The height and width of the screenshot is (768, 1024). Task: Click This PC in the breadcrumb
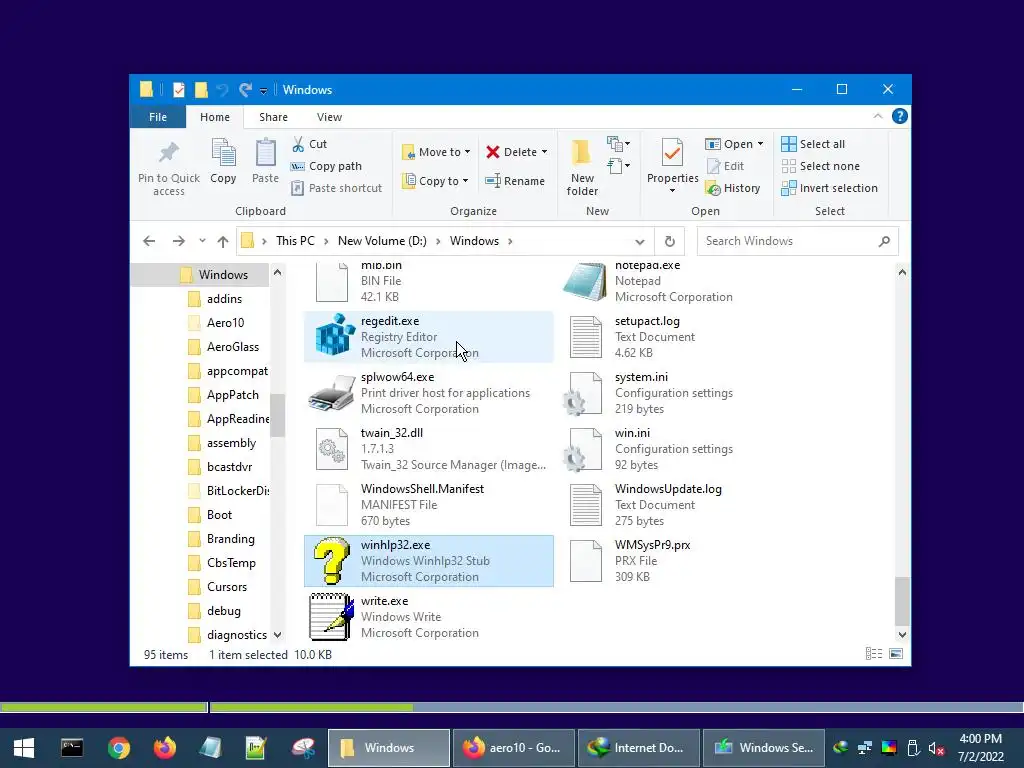[295, 241]
